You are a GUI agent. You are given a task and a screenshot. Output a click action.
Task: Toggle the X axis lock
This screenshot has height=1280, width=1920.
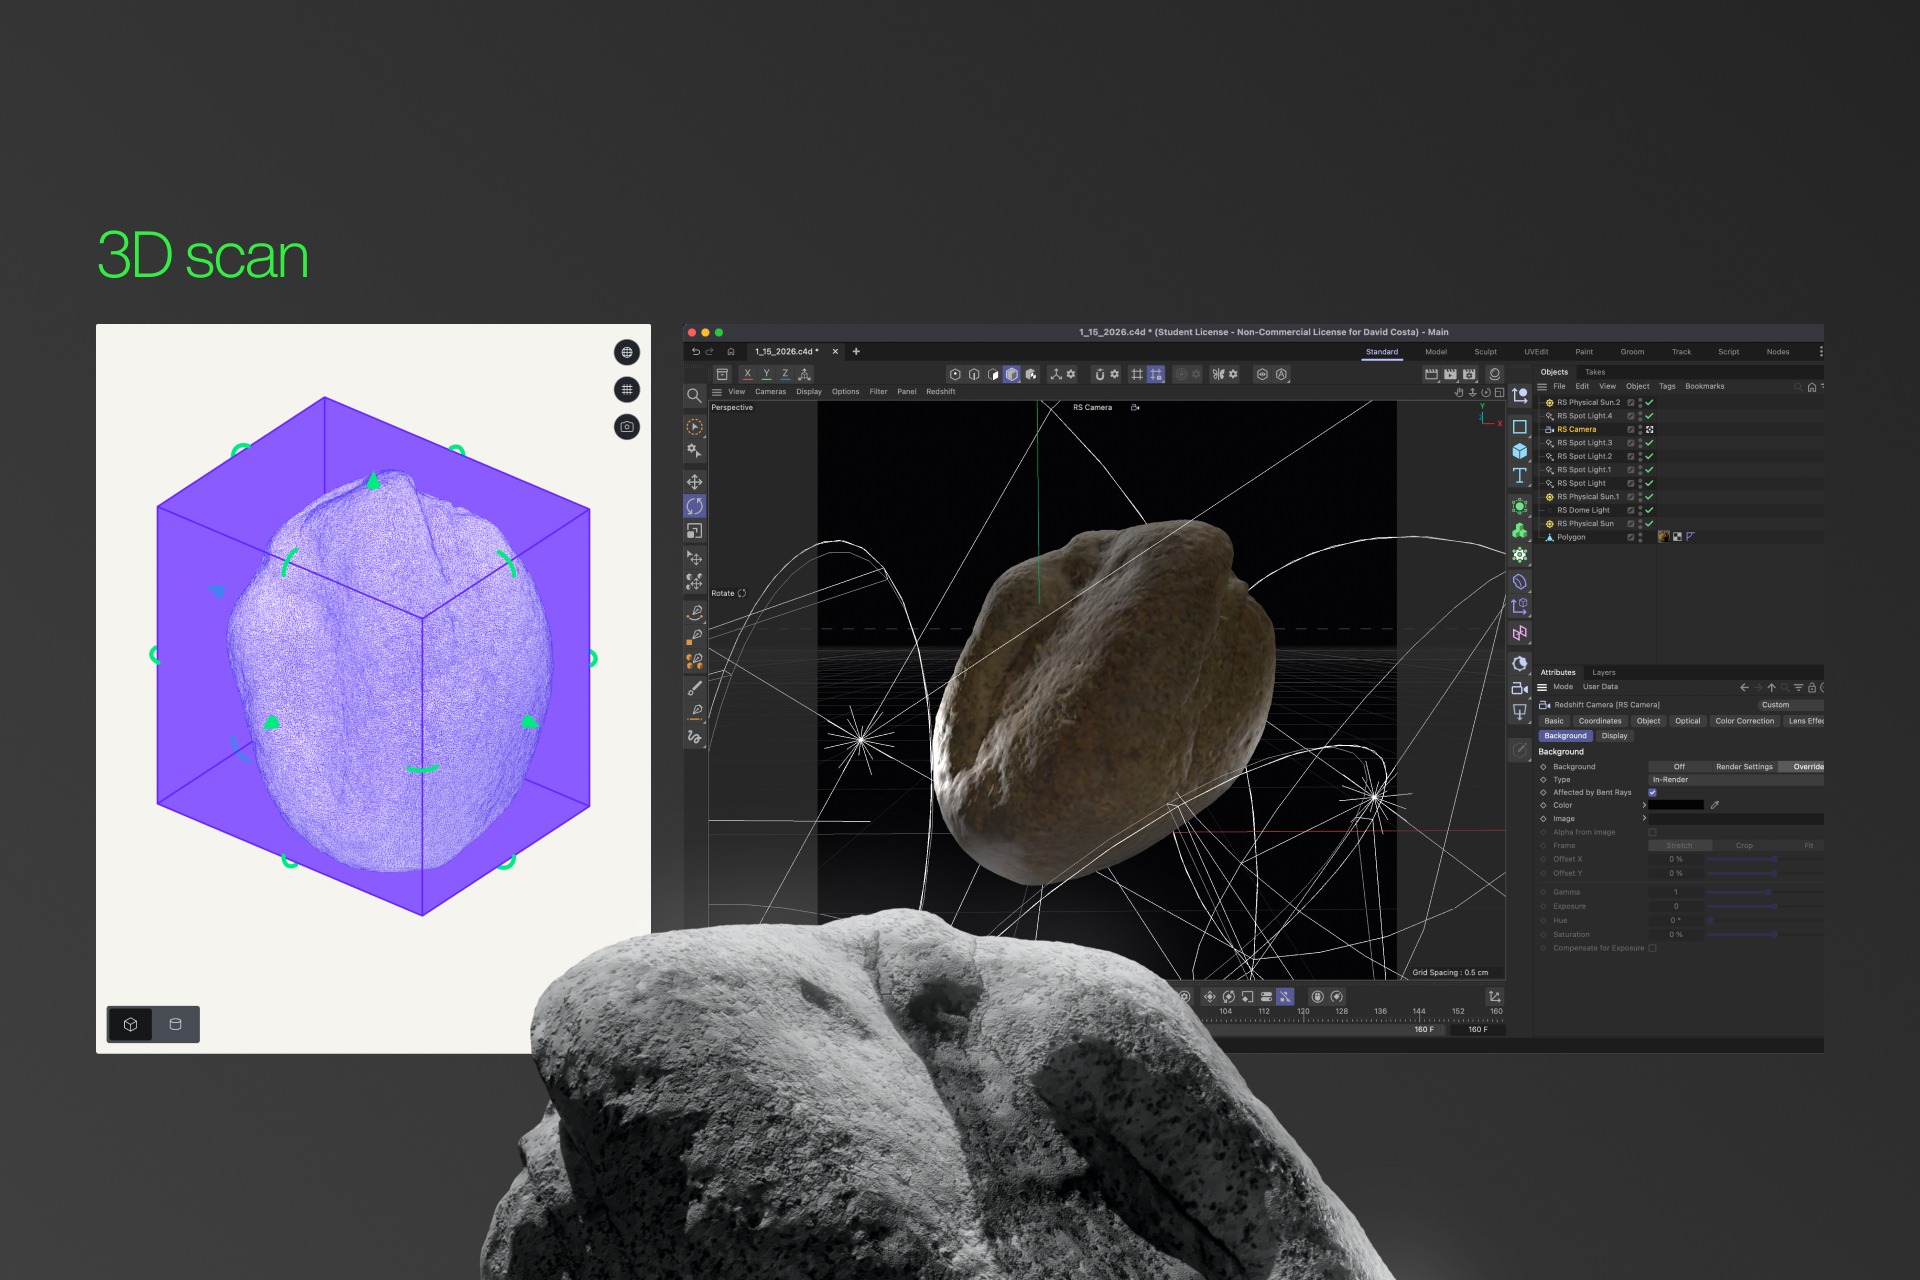click(x=747, y=374)
